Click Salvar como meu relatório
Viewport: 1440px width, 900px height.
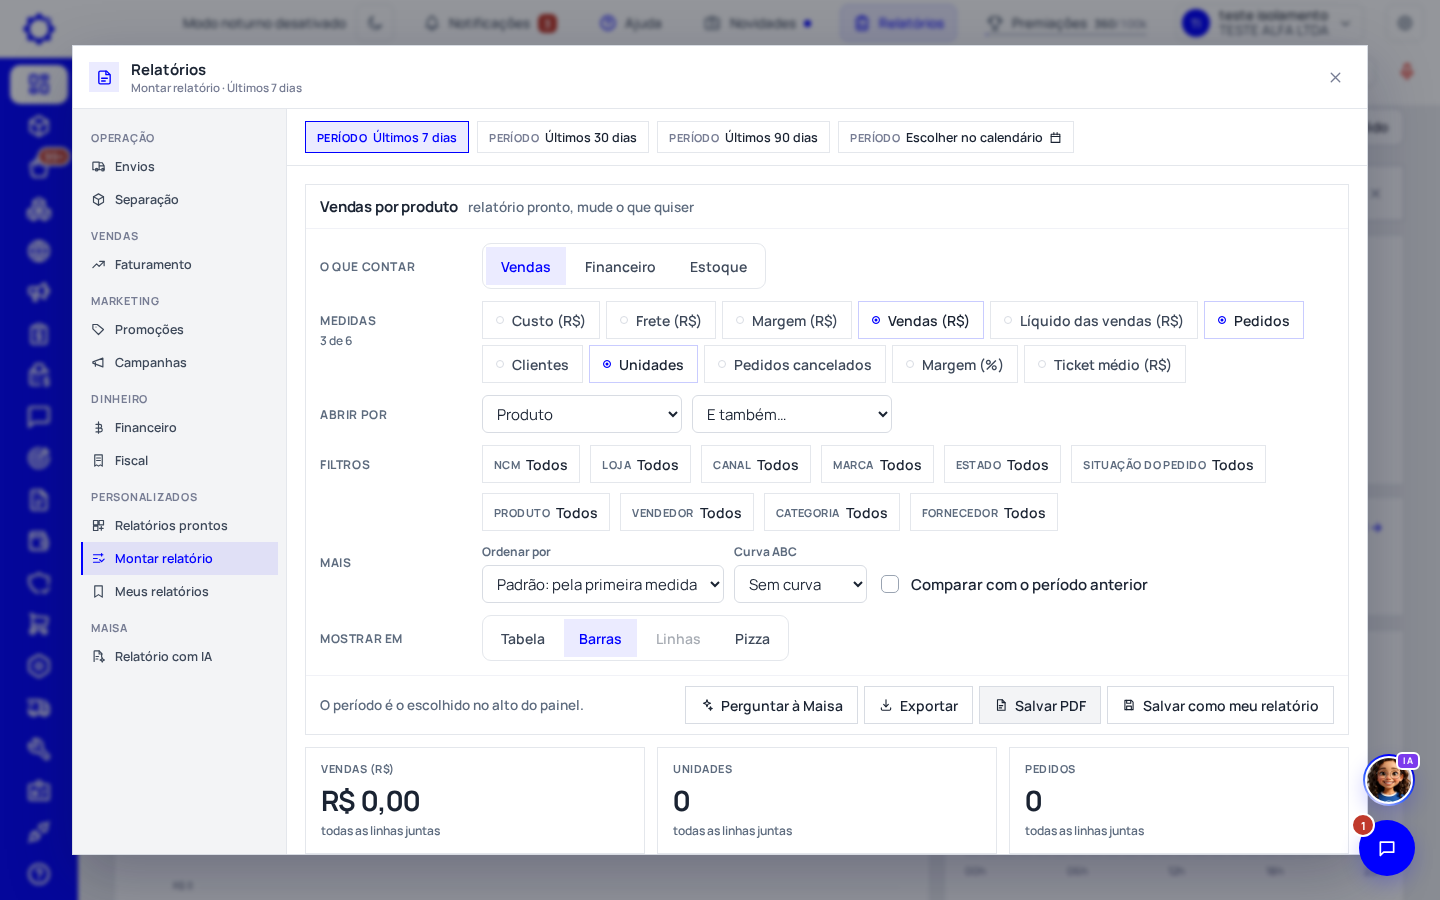click(x=1220, y=706)
